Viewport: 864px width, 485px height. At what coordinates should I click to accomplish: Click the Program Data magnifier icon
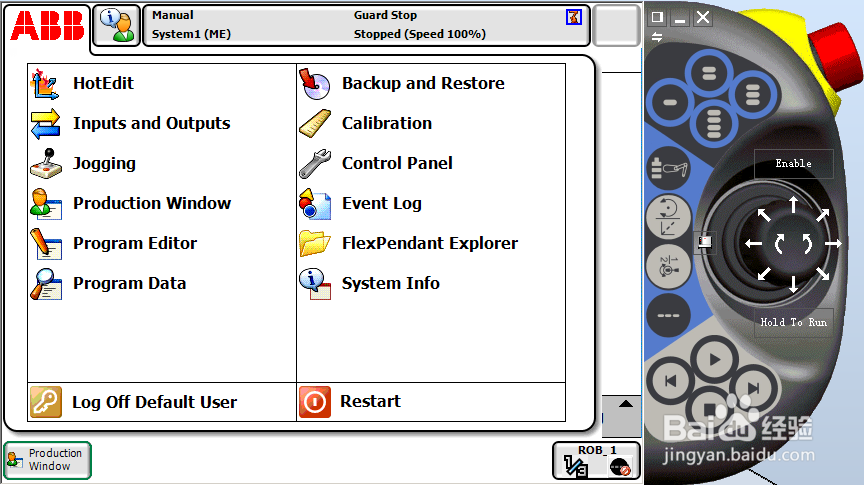tap(46, 284)
